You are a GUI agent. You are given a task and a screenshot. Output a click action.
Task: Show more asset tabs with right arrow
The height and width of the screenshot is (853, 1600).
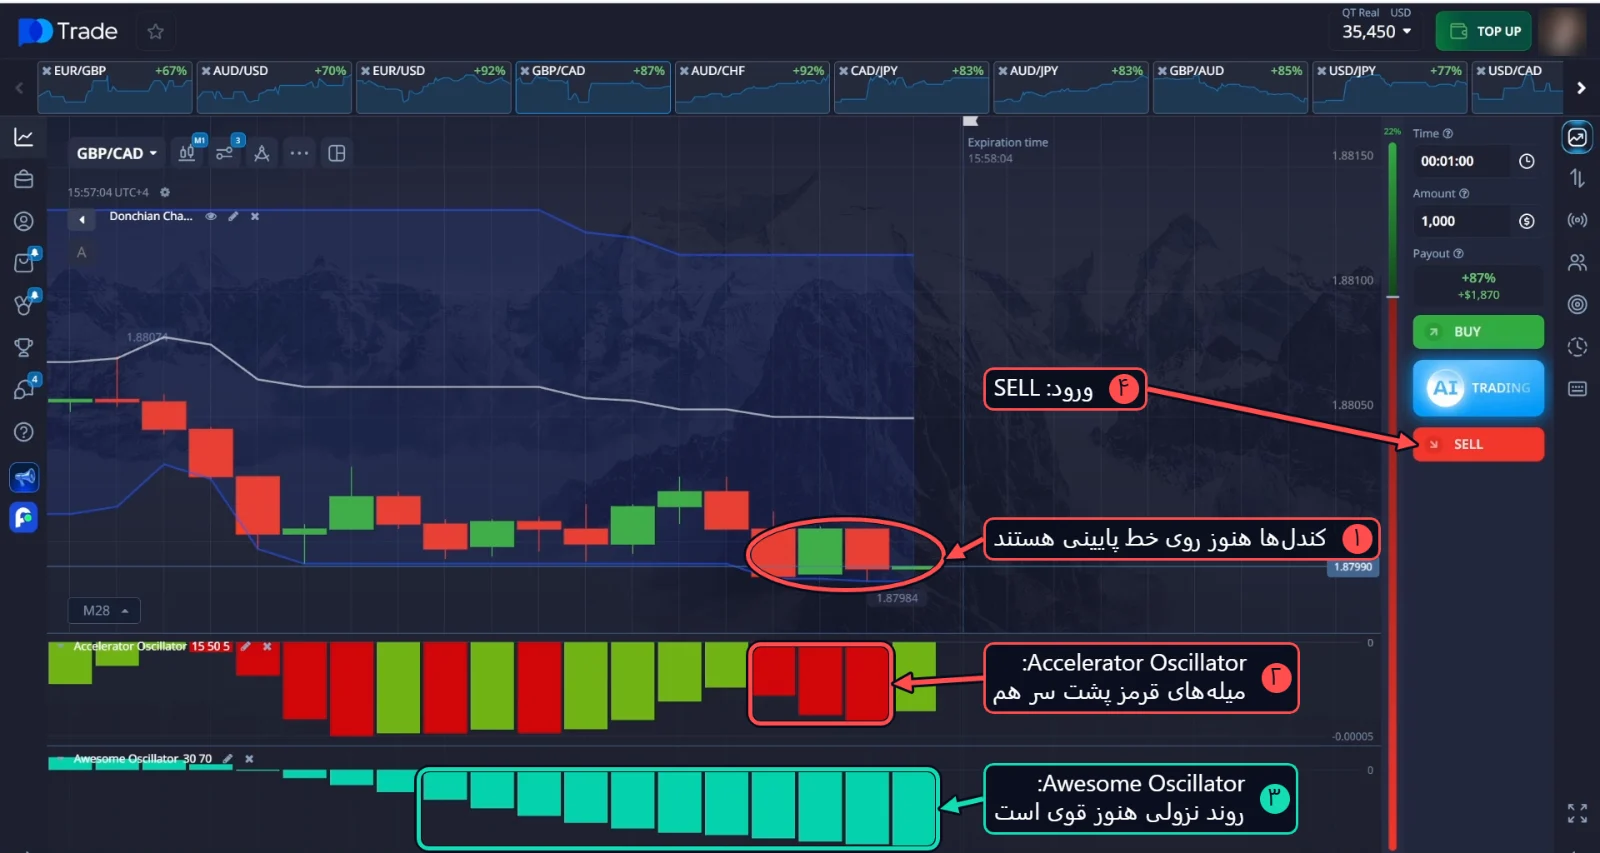[x=1581, y=88]
